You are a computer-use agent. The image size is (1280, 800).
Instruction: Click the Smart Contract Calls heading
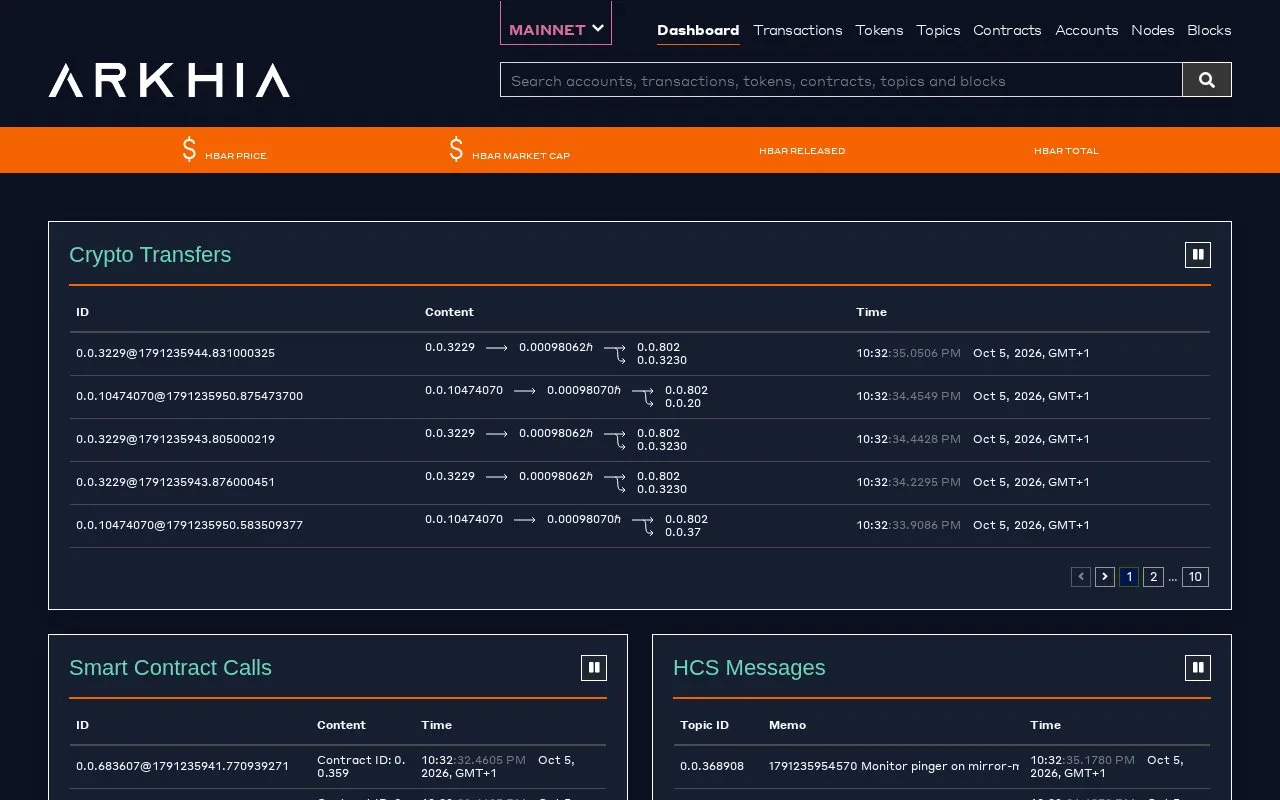170,668
